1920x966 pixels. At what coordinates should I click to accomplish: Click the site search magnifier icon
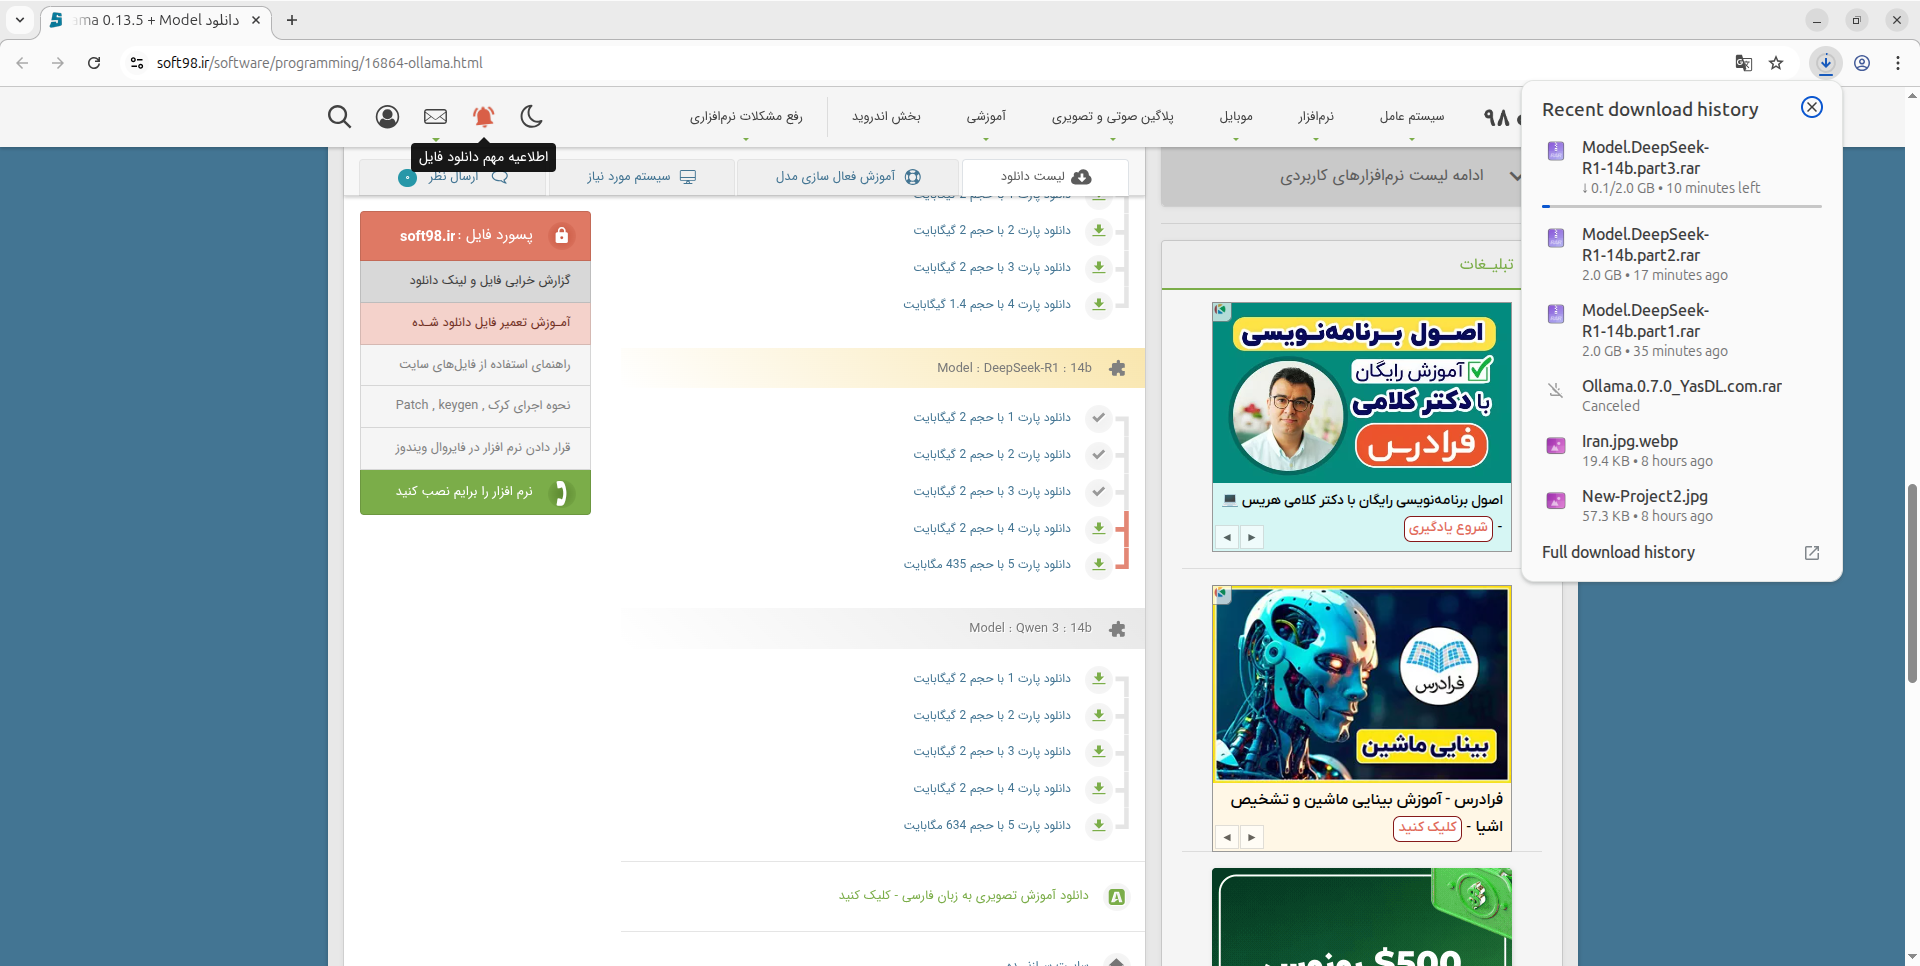[x=339, y=117]
